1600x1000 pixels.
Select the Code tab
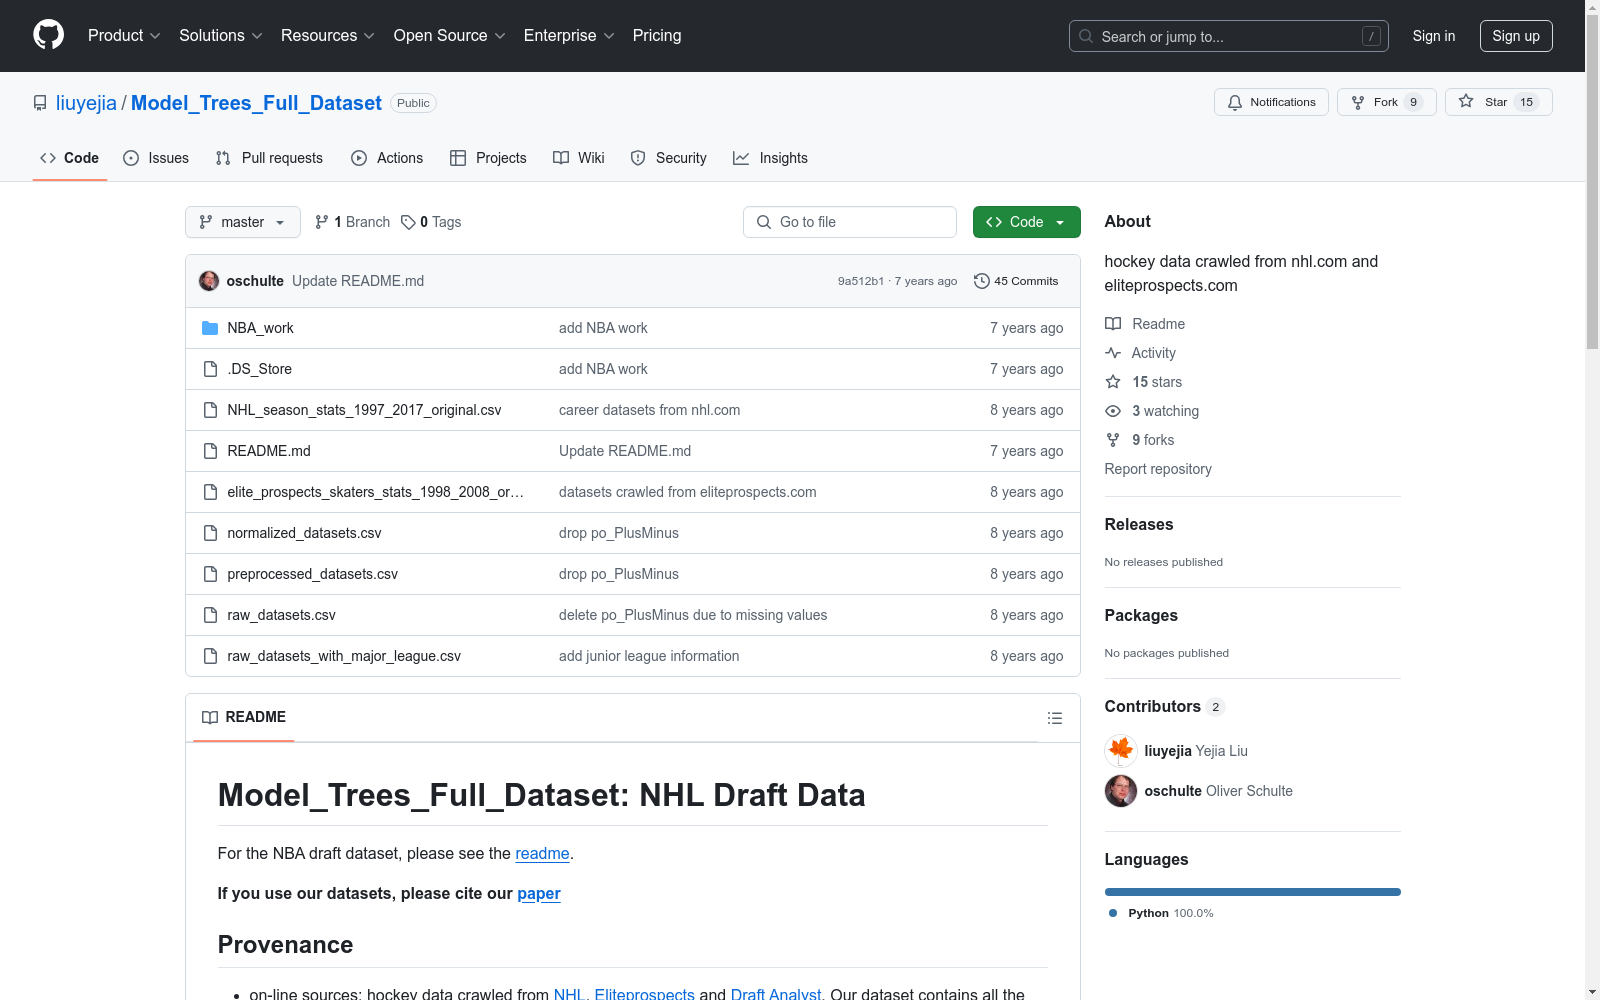(70, 158)
